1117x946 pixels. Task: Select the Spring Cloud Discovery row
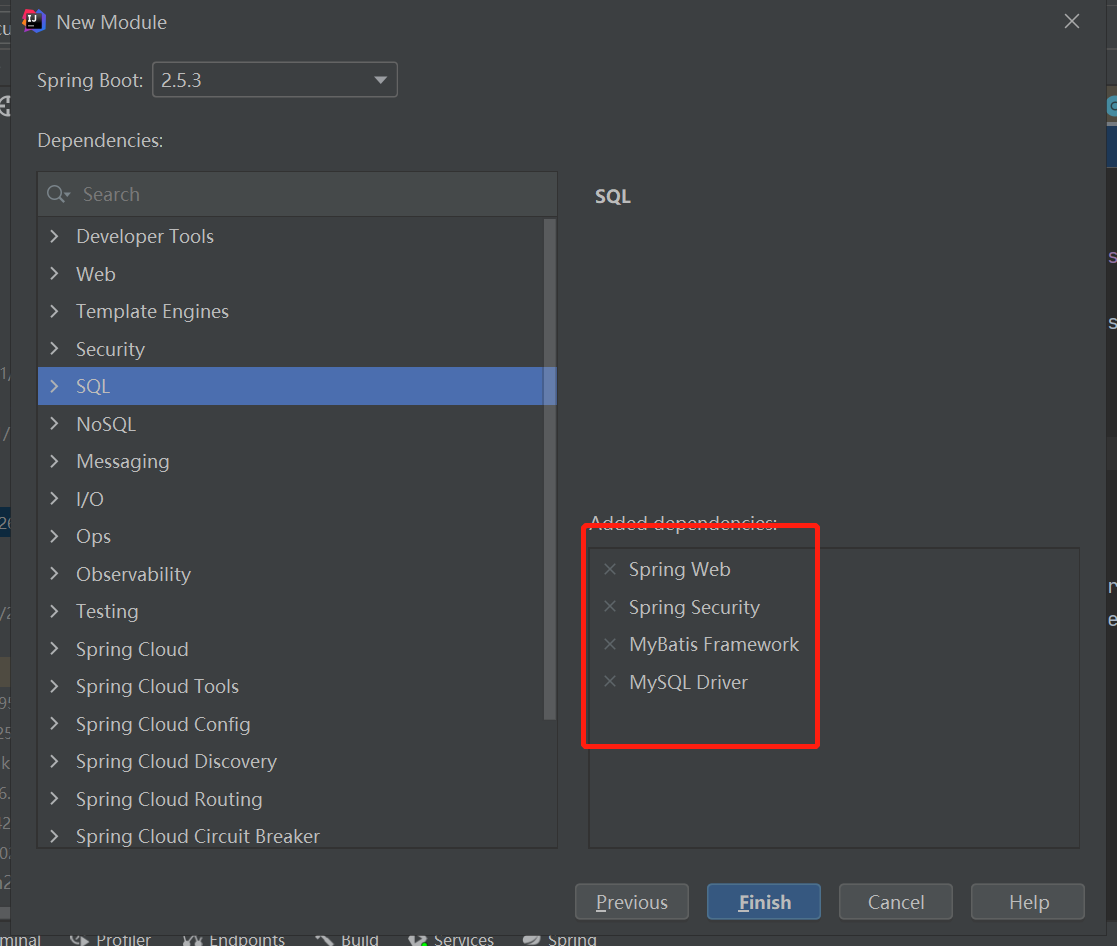(x=291, y=761)
